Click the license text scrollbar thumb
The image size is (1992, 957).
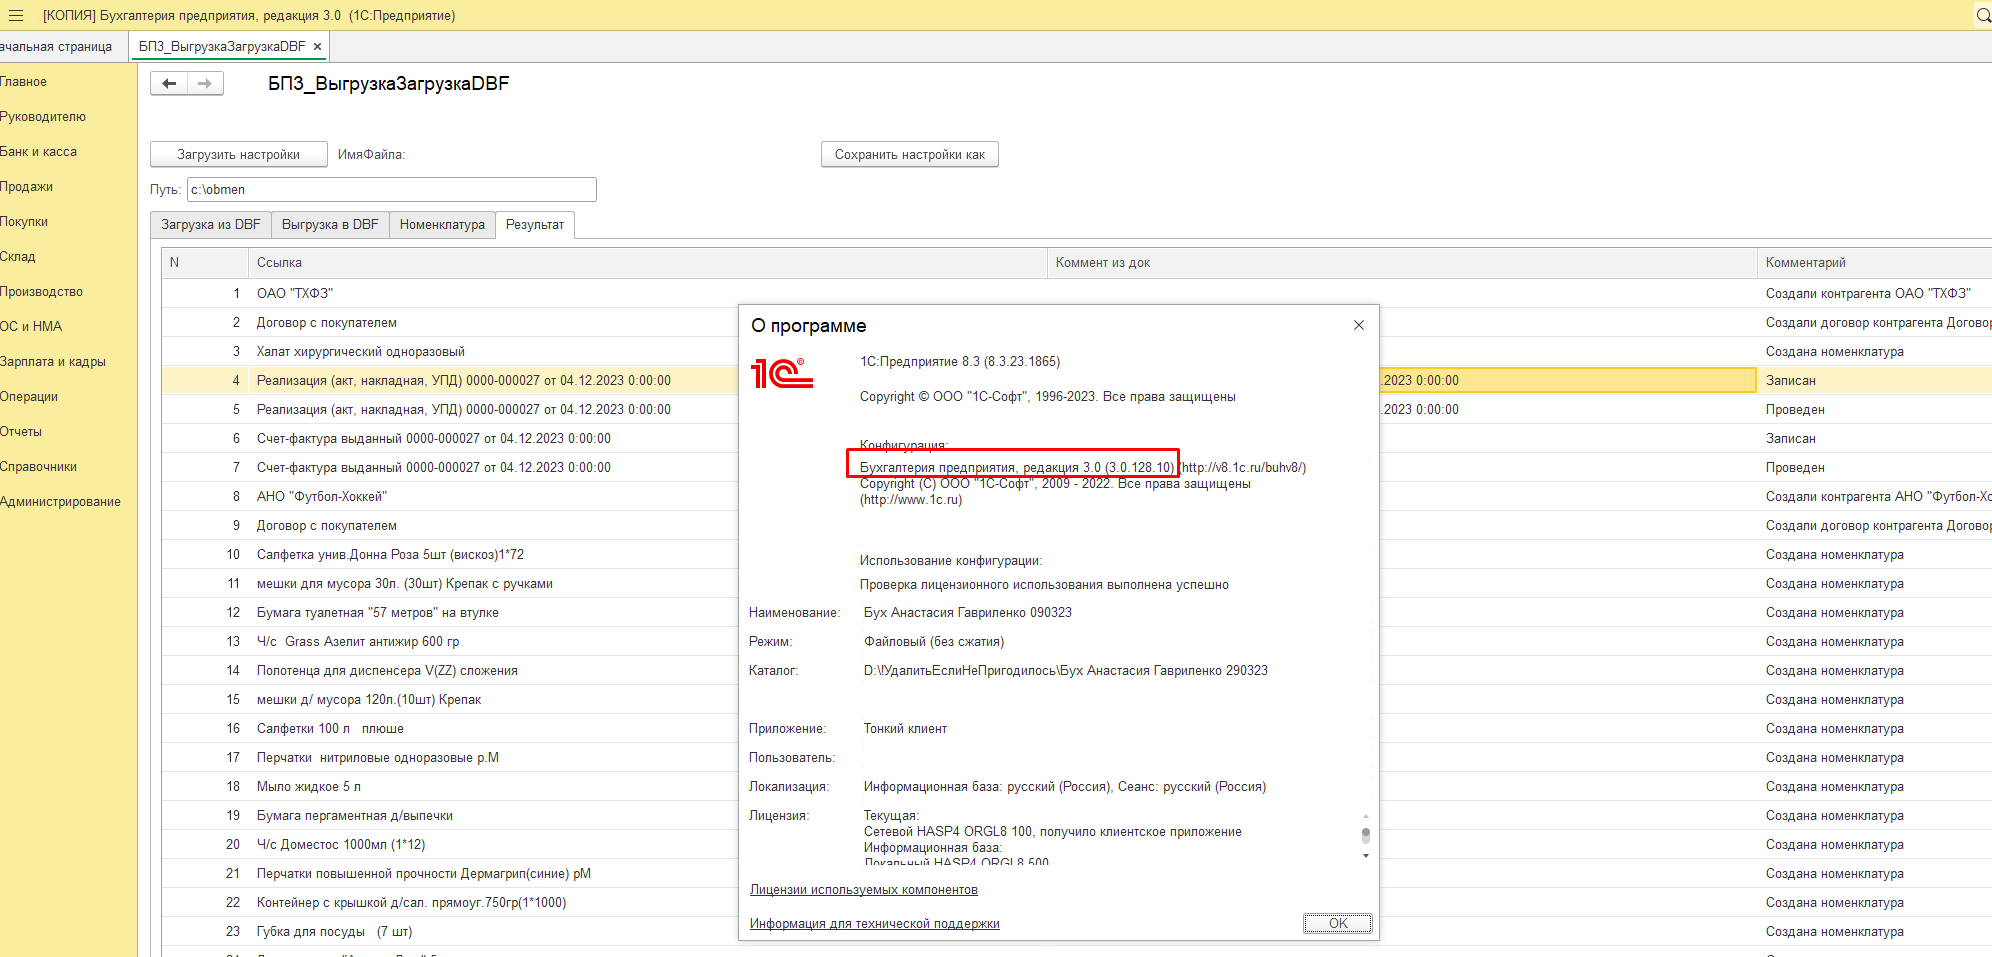(1366, 833)
